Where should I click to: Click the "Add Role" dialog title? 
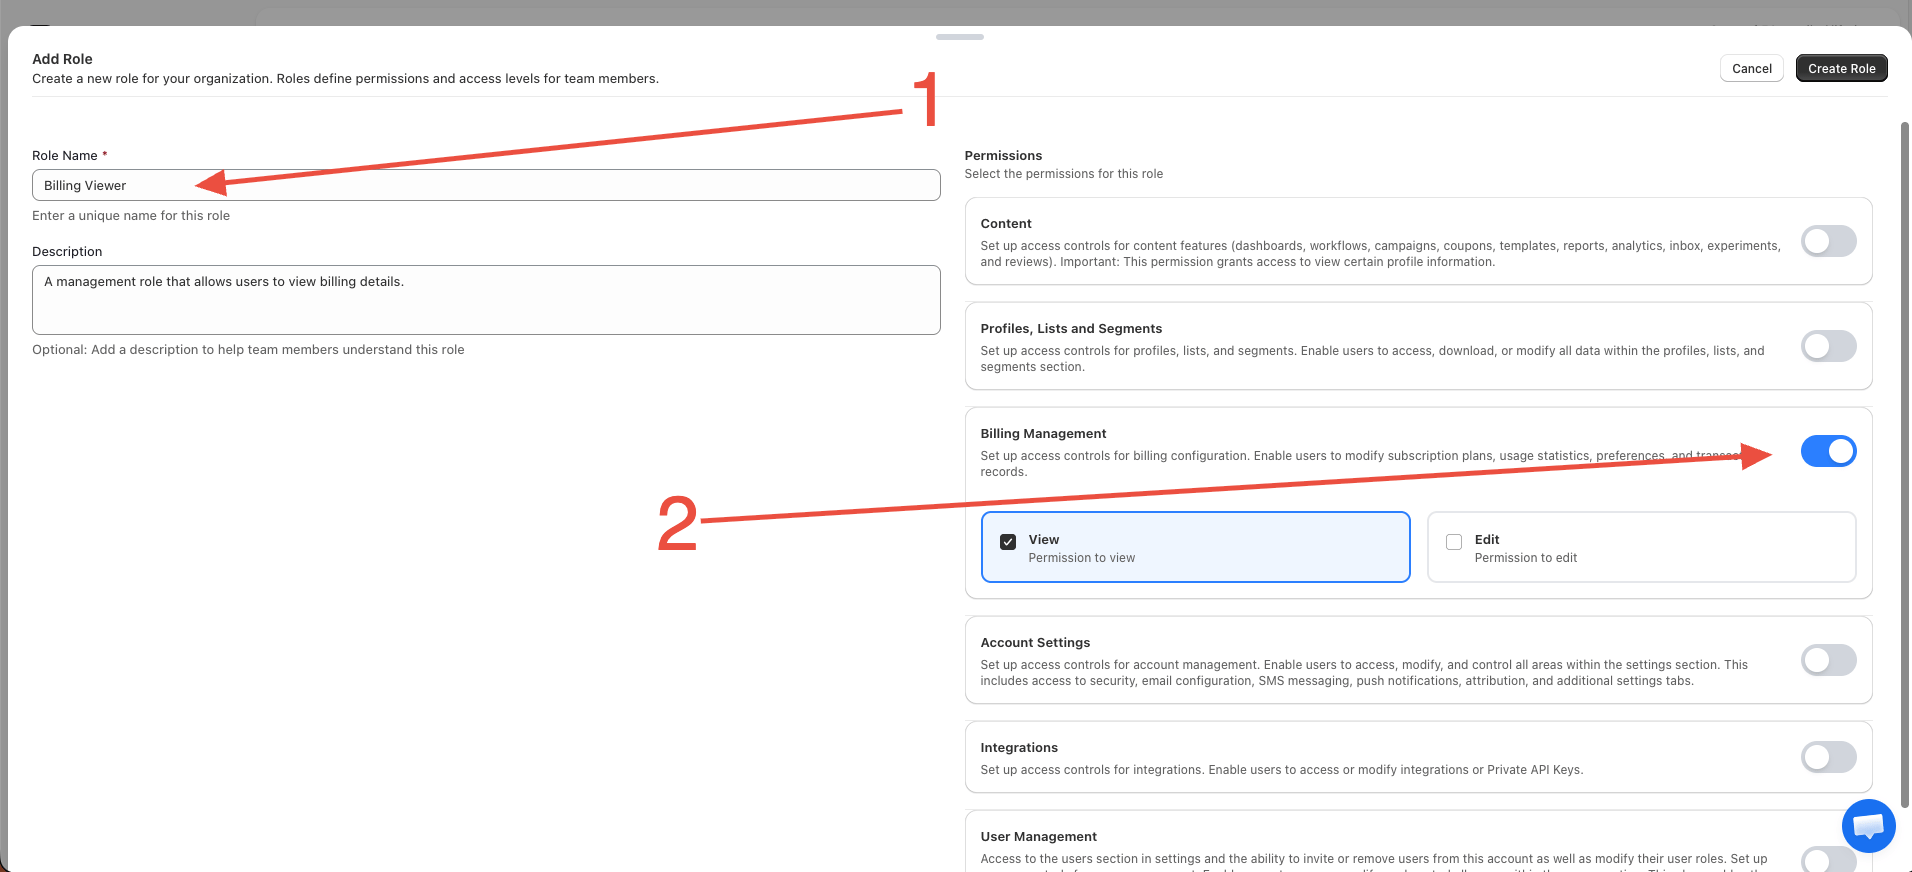pos(62,59)
